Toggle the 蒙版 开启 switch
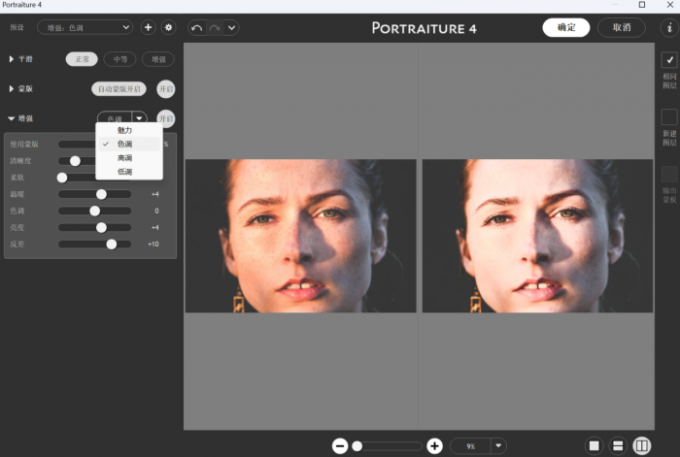This screenshot has height=457, width=680. 166,89
